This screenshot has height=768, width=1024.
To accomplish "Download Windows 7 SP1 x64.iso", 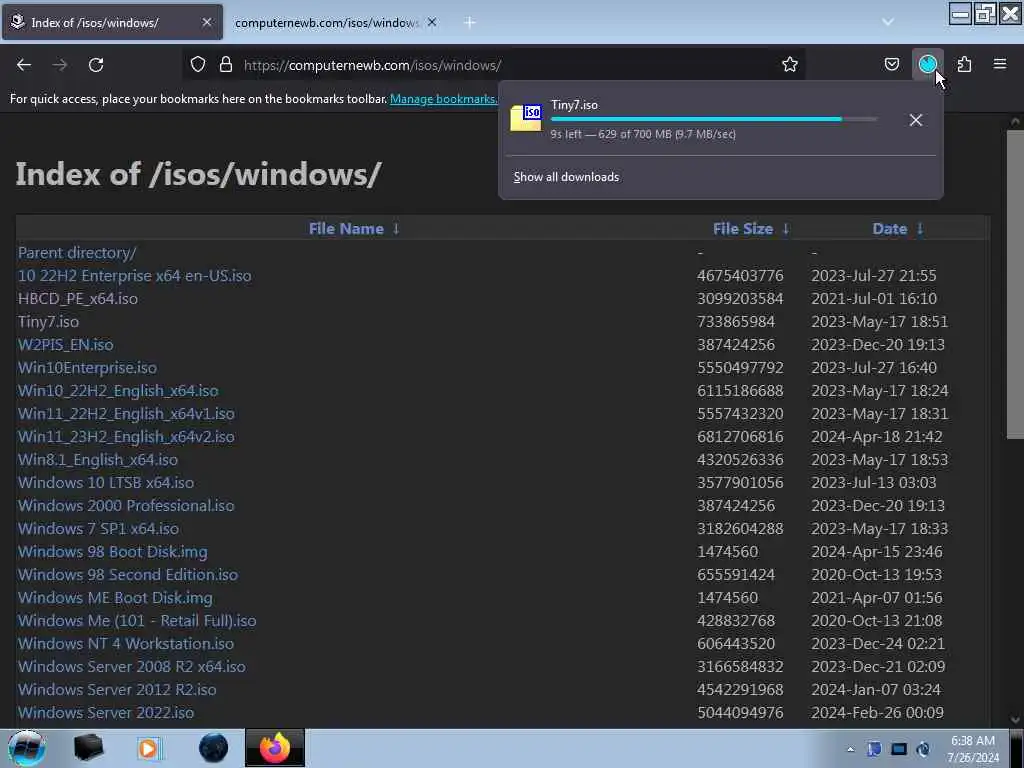I will click(98, 528).
